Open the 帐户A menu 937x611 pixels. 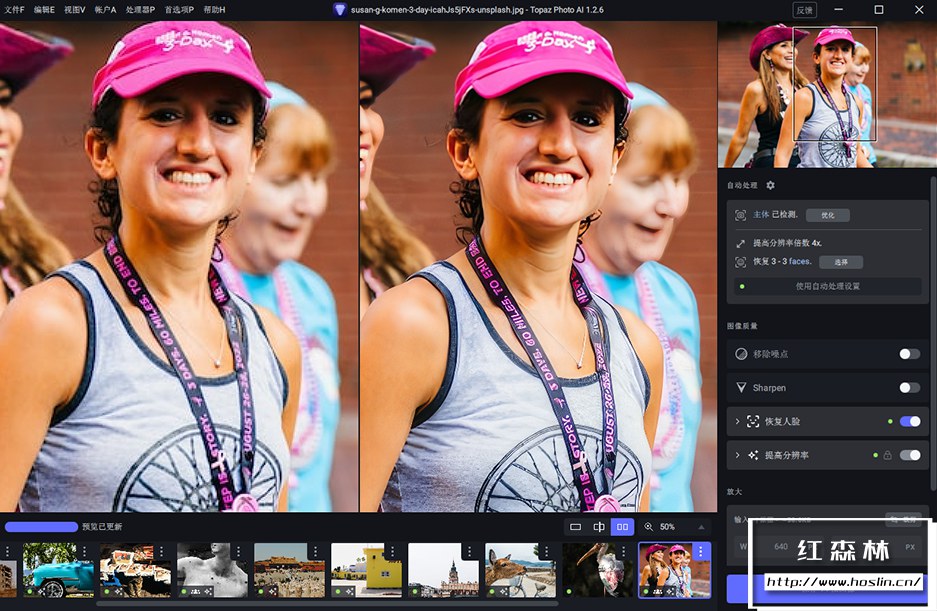(105, 10)
